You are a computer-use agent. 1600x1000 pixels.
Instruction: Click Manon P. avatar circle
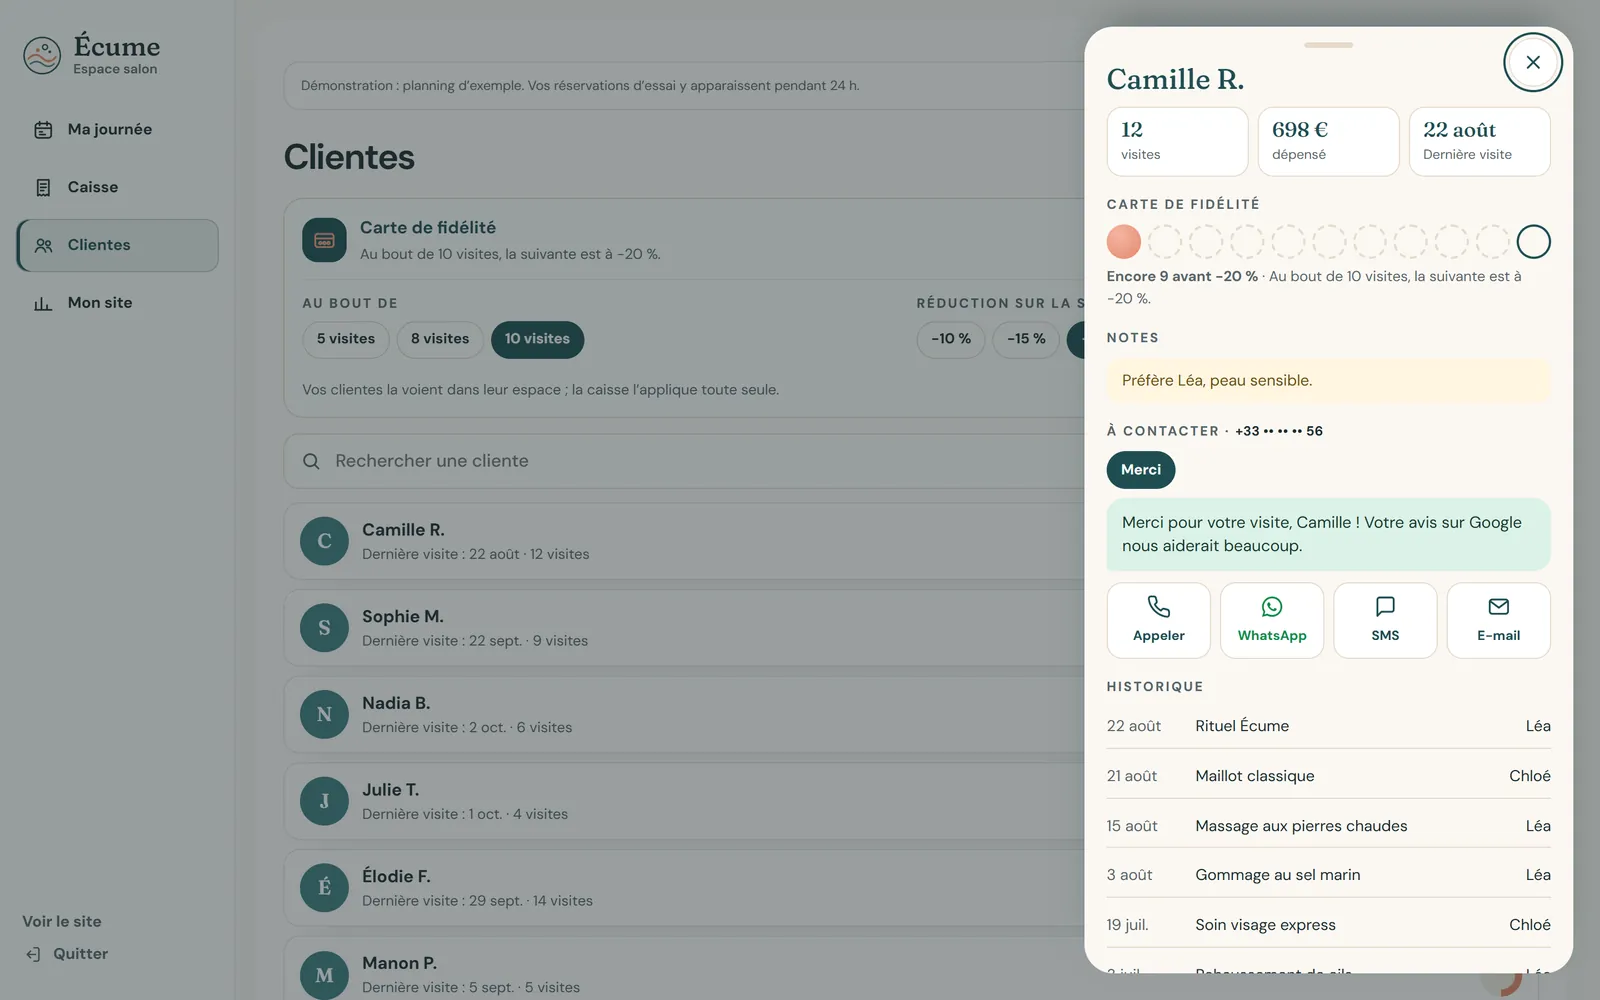pos(324,975)
